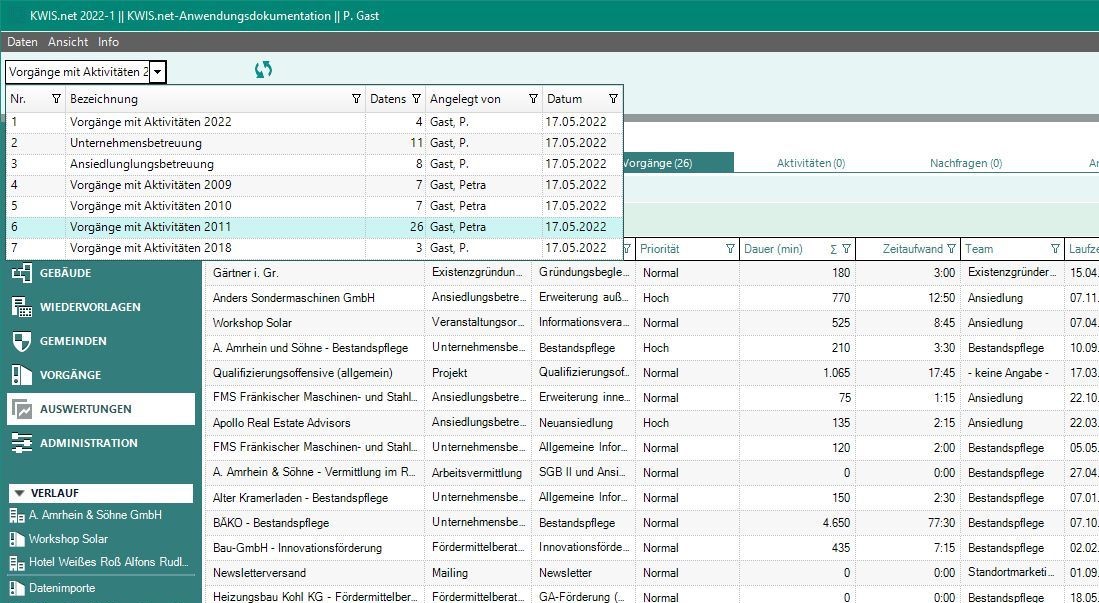Open Hotel Weißes Roß Alfons Rudl history link

click(x=109, y=563)
